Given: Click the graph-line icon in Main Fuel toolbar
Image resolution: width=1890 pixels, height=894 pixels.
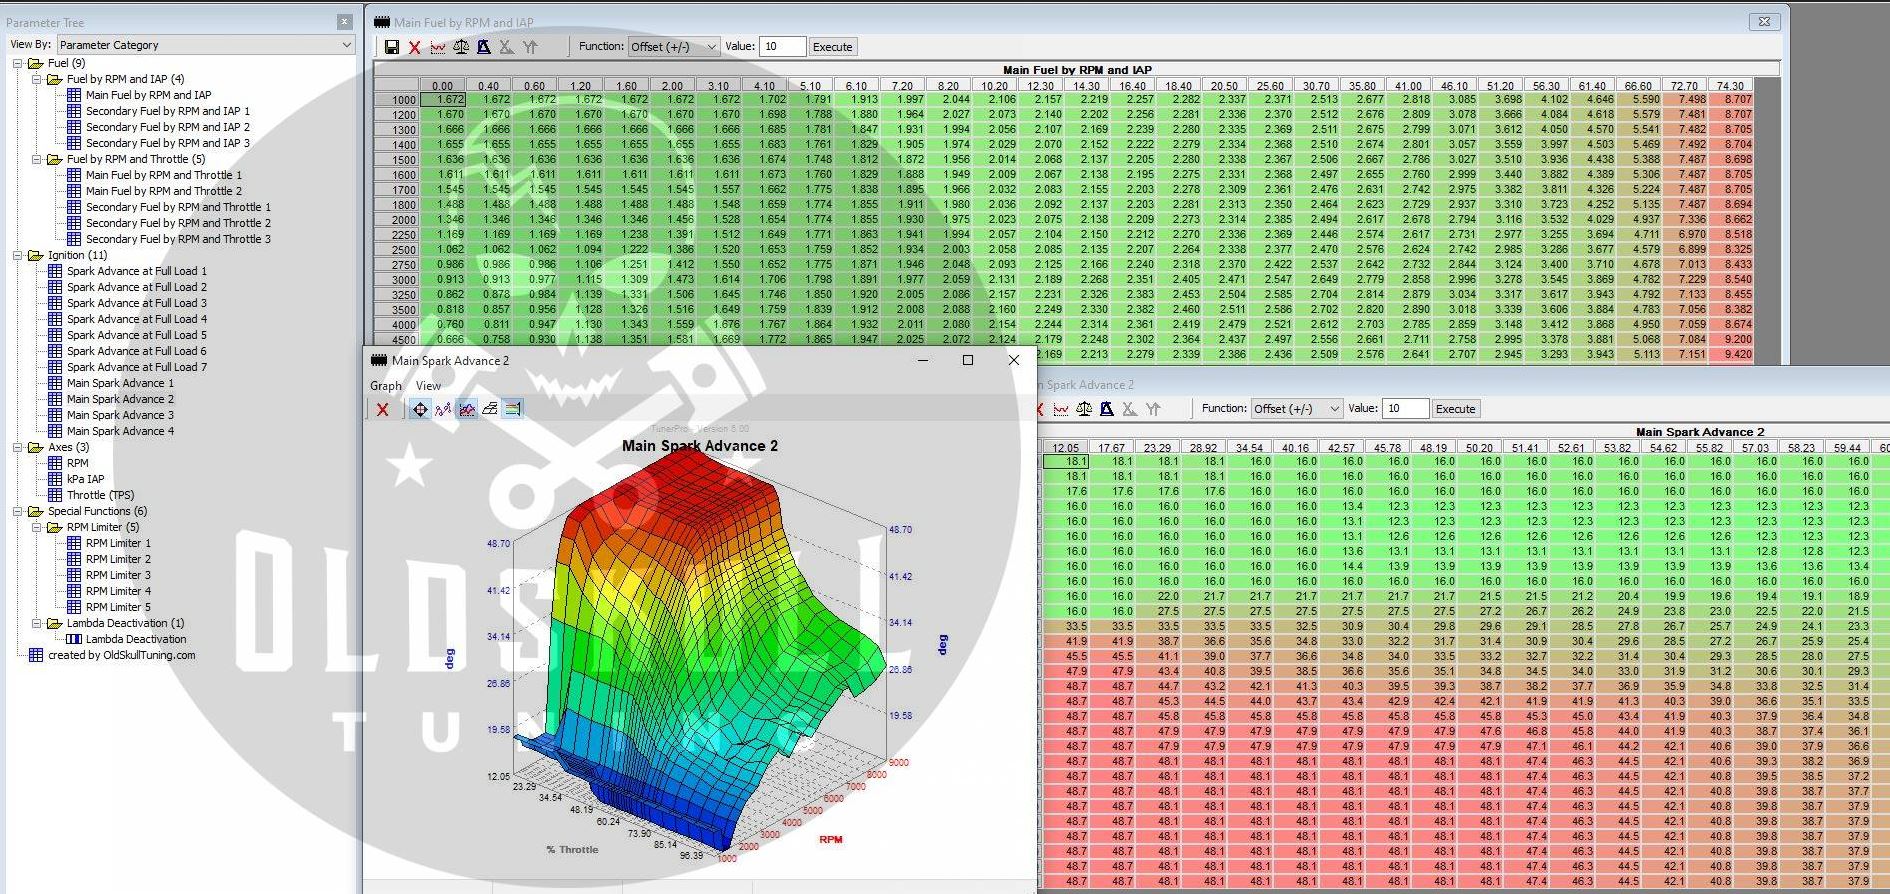Looking at the screenshot, I should pyautogui.click(x=438, y=47).
